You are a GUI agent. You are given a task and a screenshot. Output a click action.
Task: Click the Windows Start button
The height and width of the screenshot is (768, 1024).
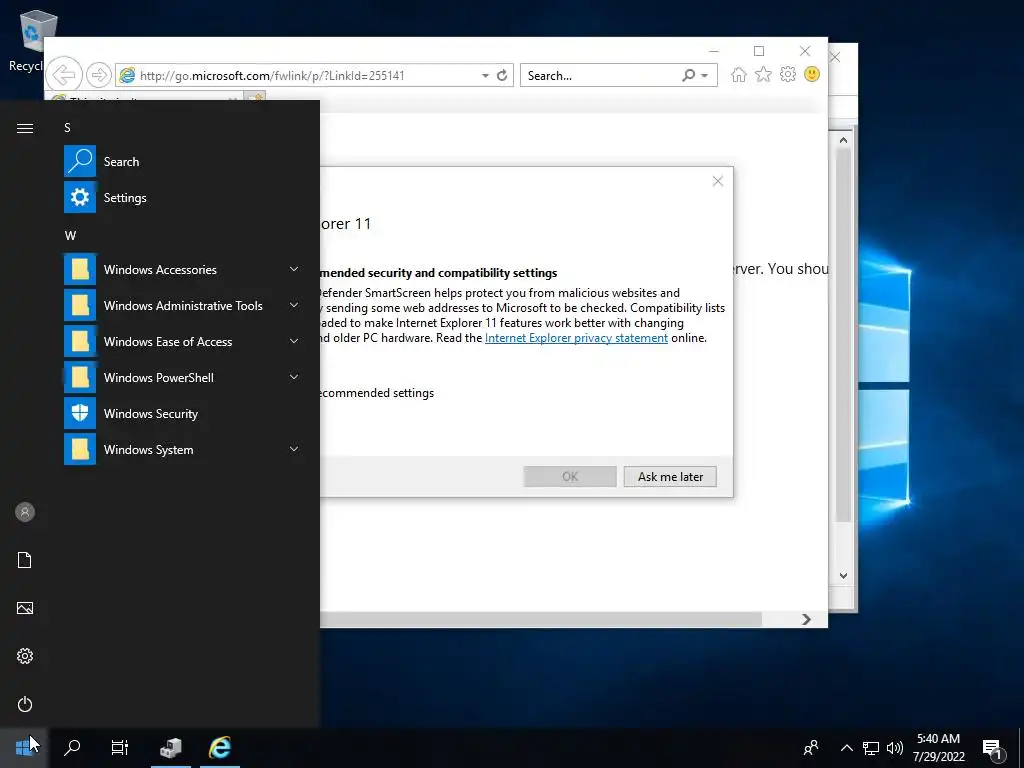24,747
